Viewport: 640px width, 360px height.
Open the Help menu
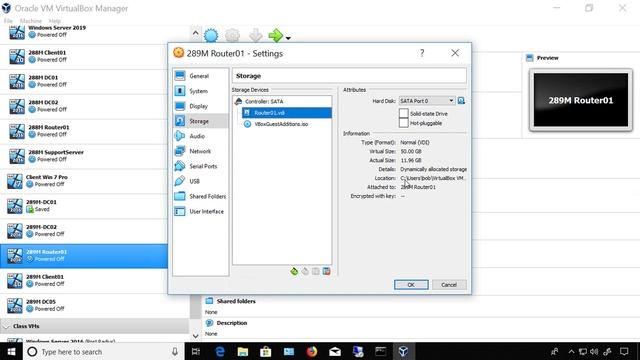coord(55,21)
